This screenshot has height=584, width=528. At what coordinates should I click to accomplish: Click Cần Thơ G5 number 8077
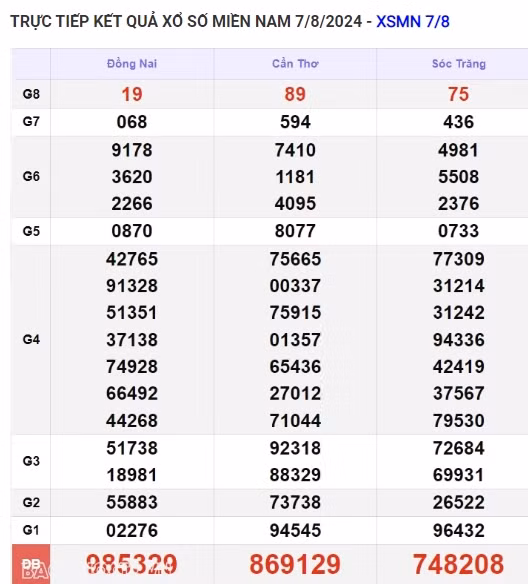(x=295, y=231)
